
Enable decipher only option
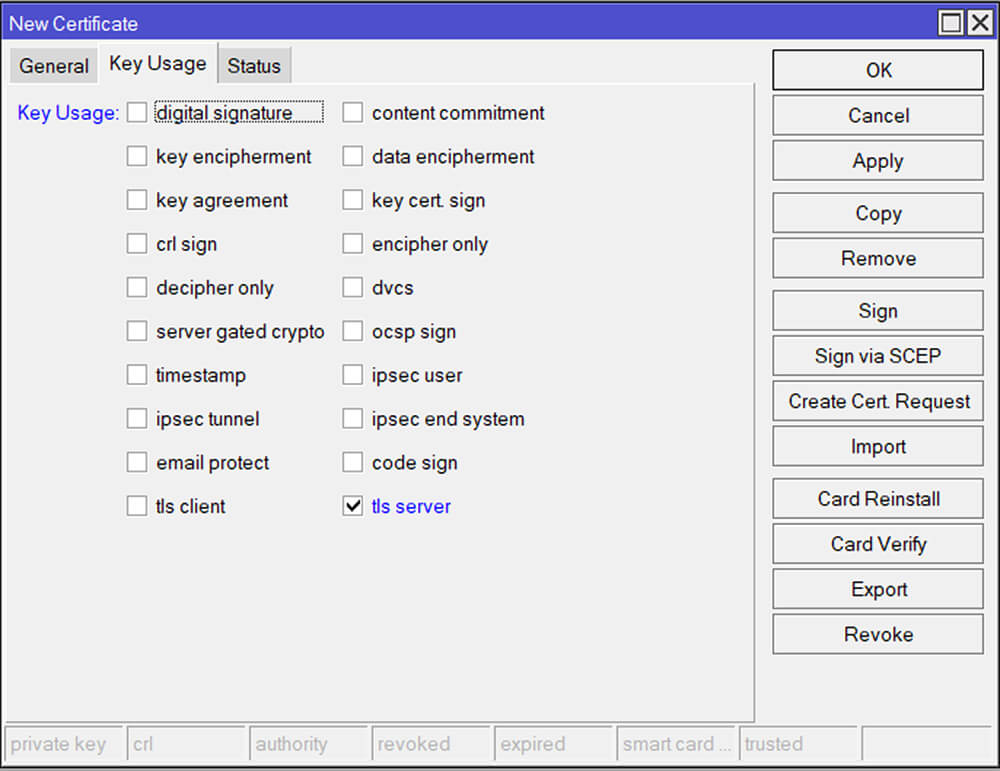(x=136, y=288)
